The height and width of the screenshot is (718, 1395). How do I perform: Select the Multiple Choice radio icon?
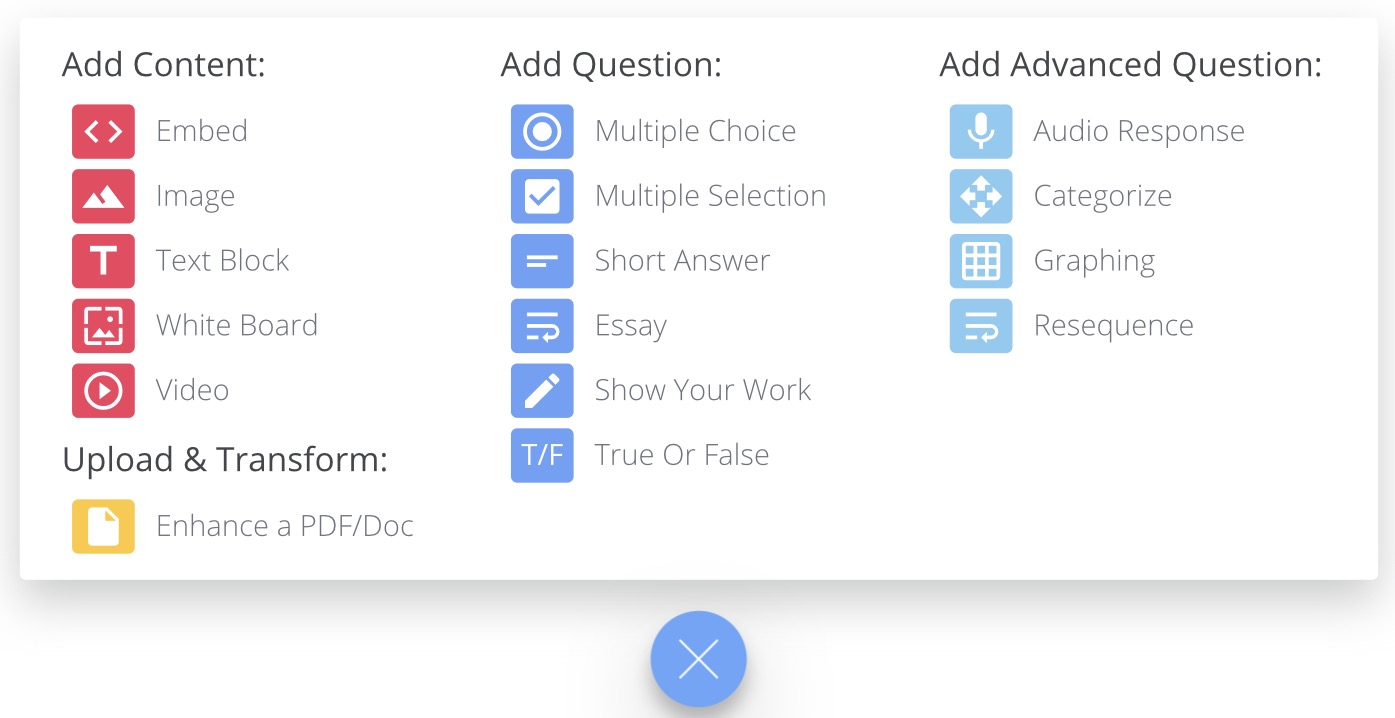[542, 131]
